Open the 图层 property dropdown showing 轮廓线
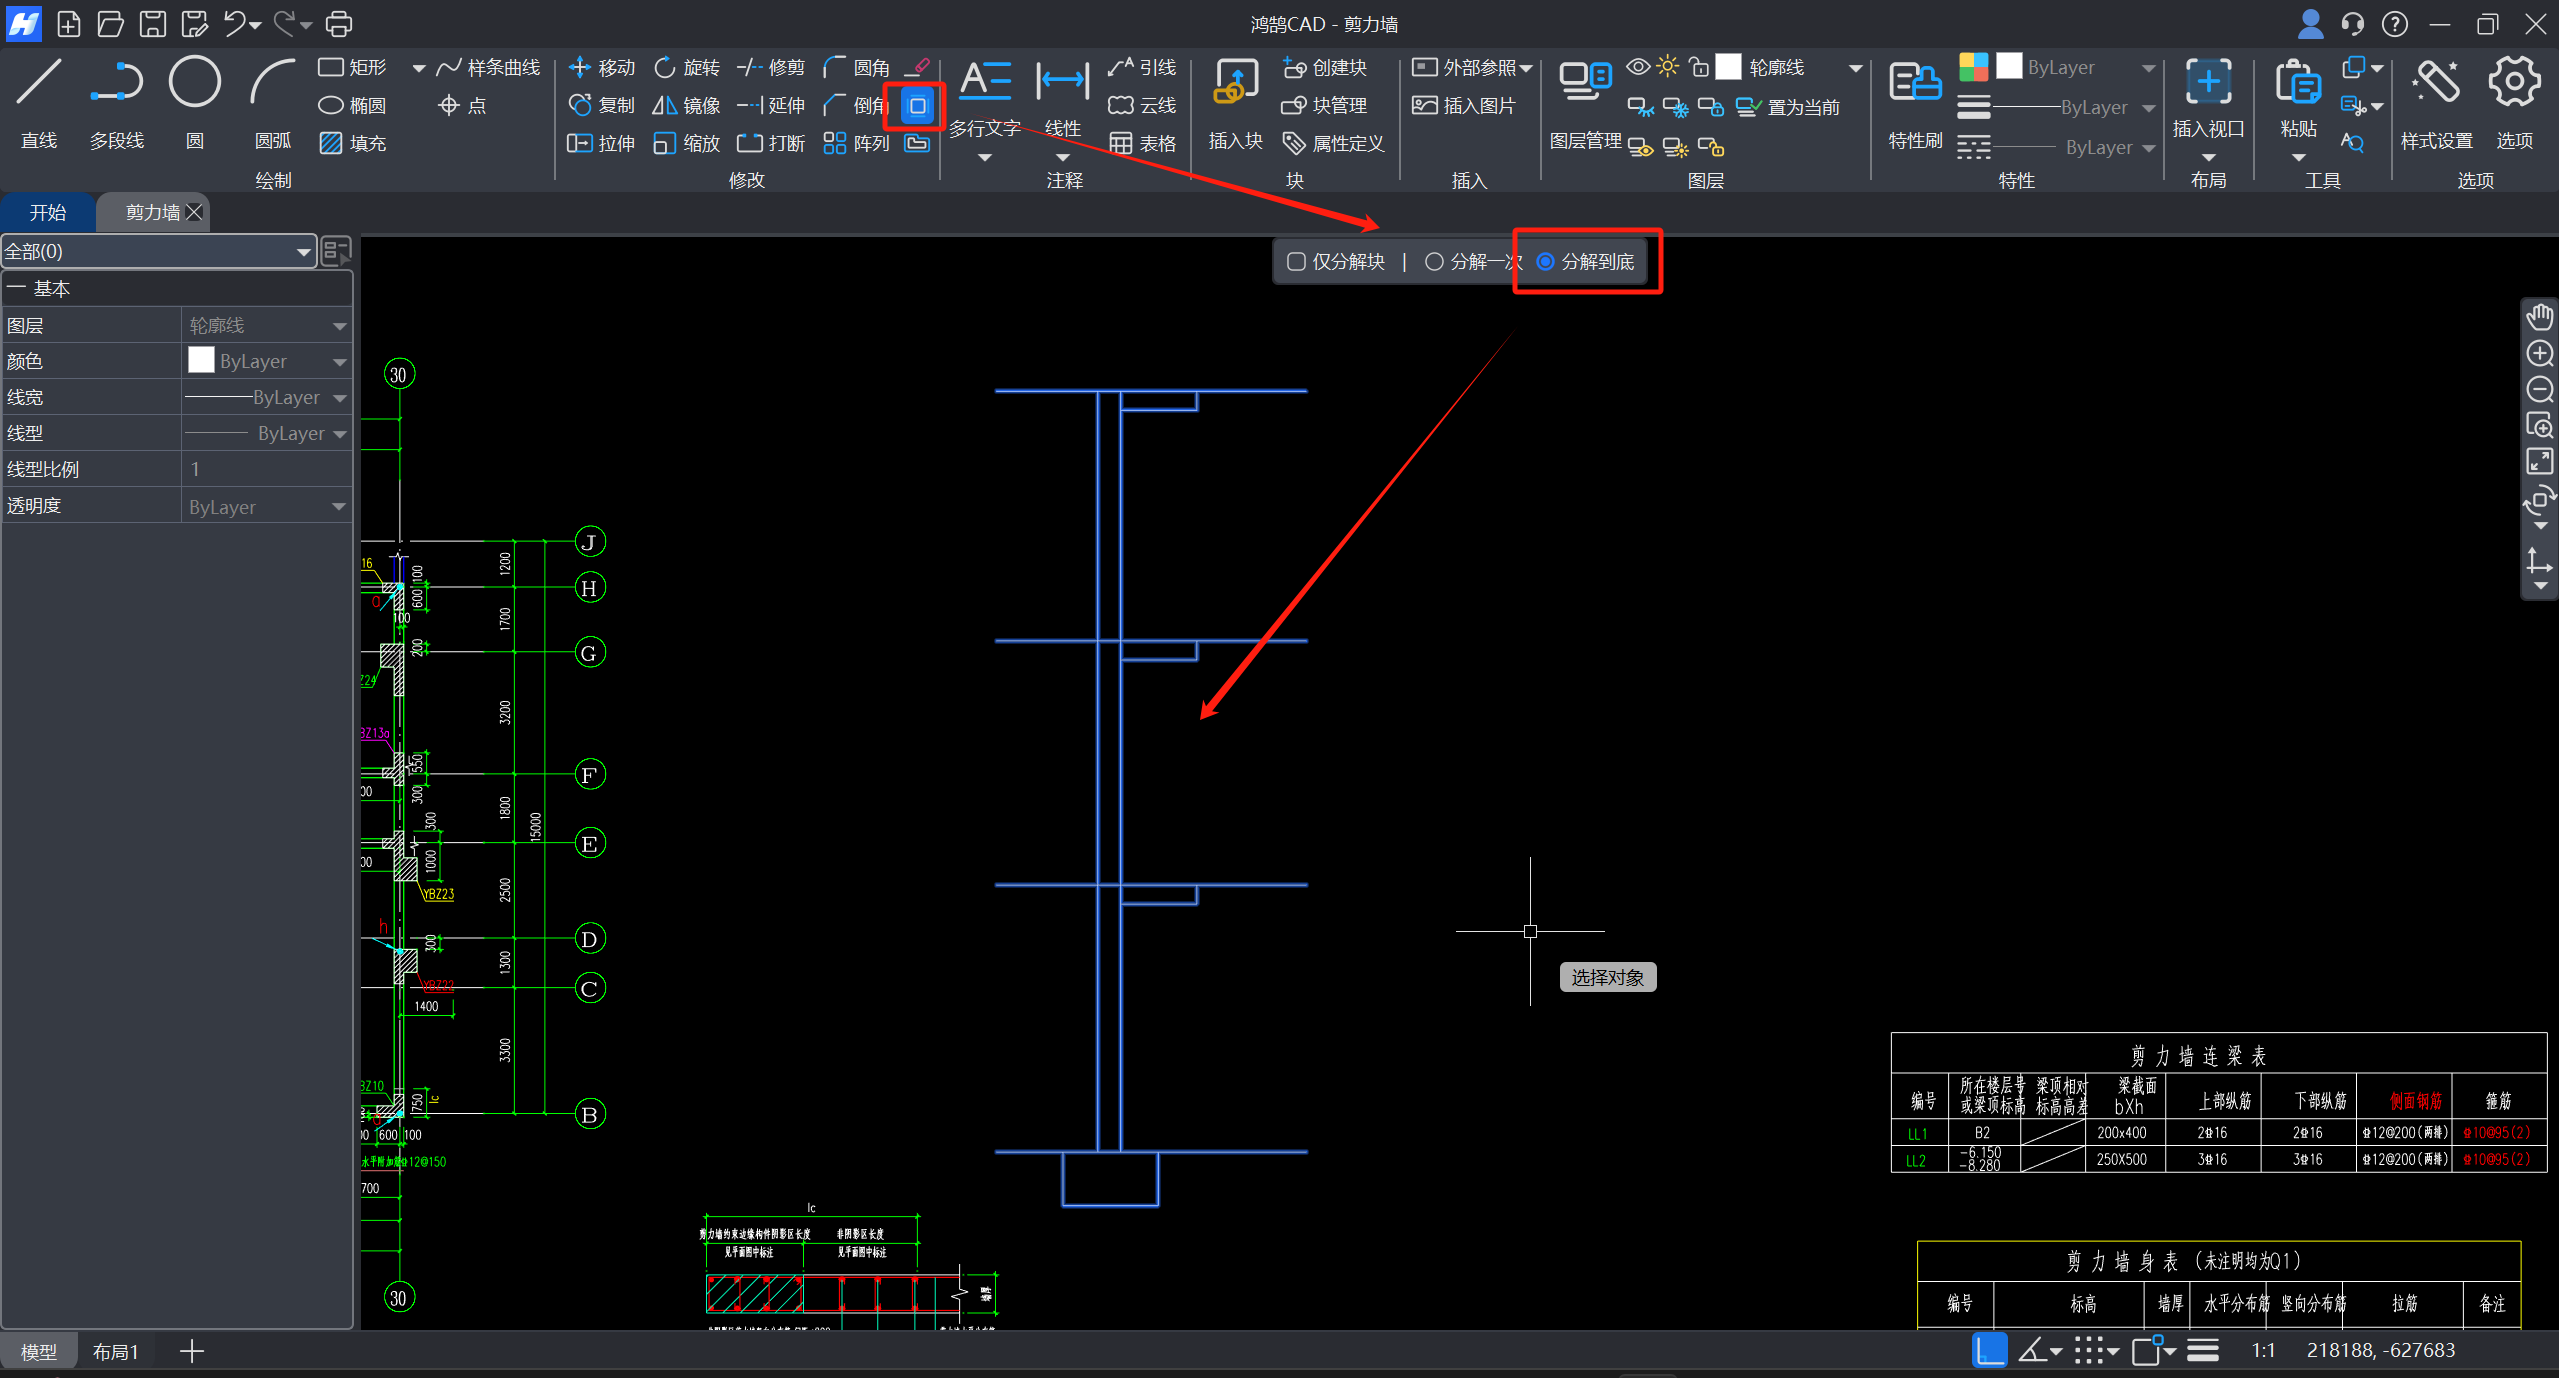 point(339,326)
